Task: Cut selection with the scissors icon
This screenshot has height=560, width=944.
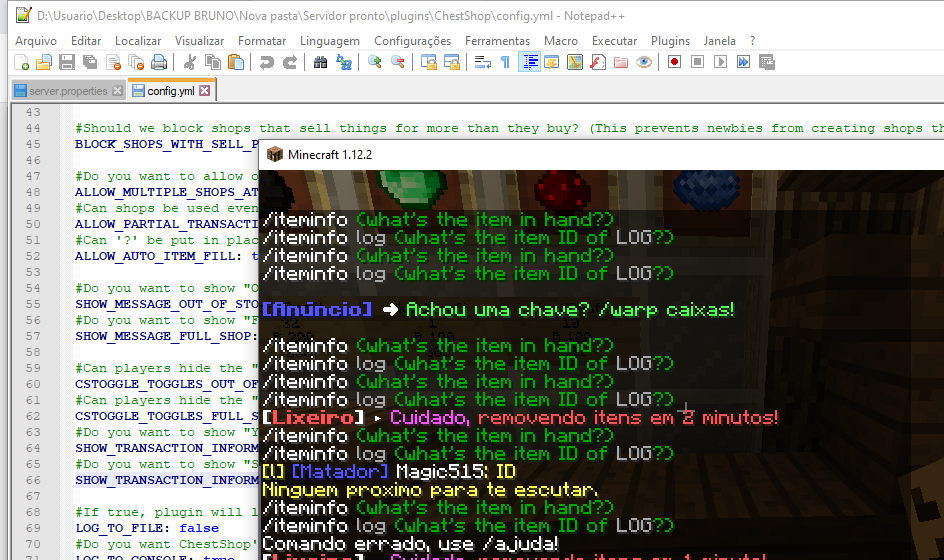Action: click(190, 62)
